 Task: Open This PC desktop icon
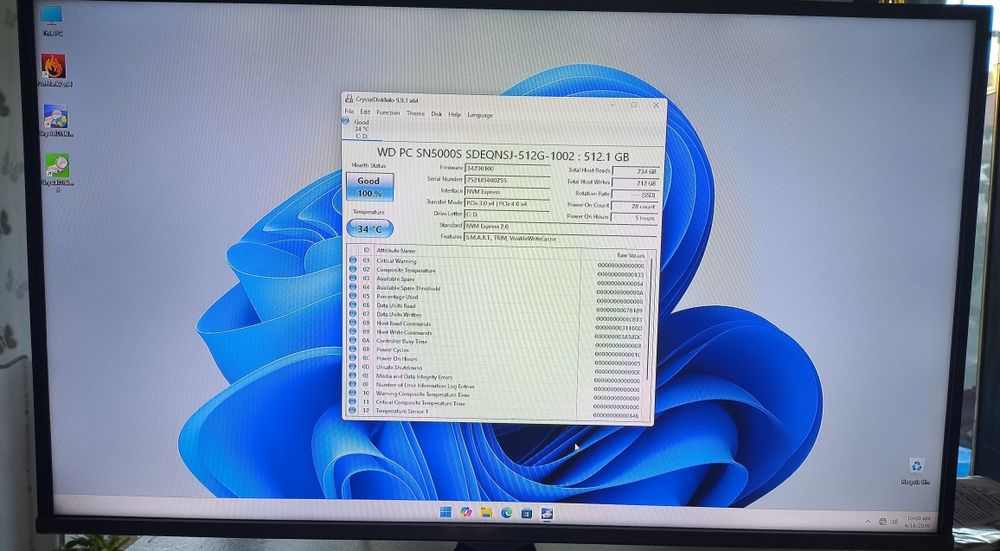coord(51,19)
